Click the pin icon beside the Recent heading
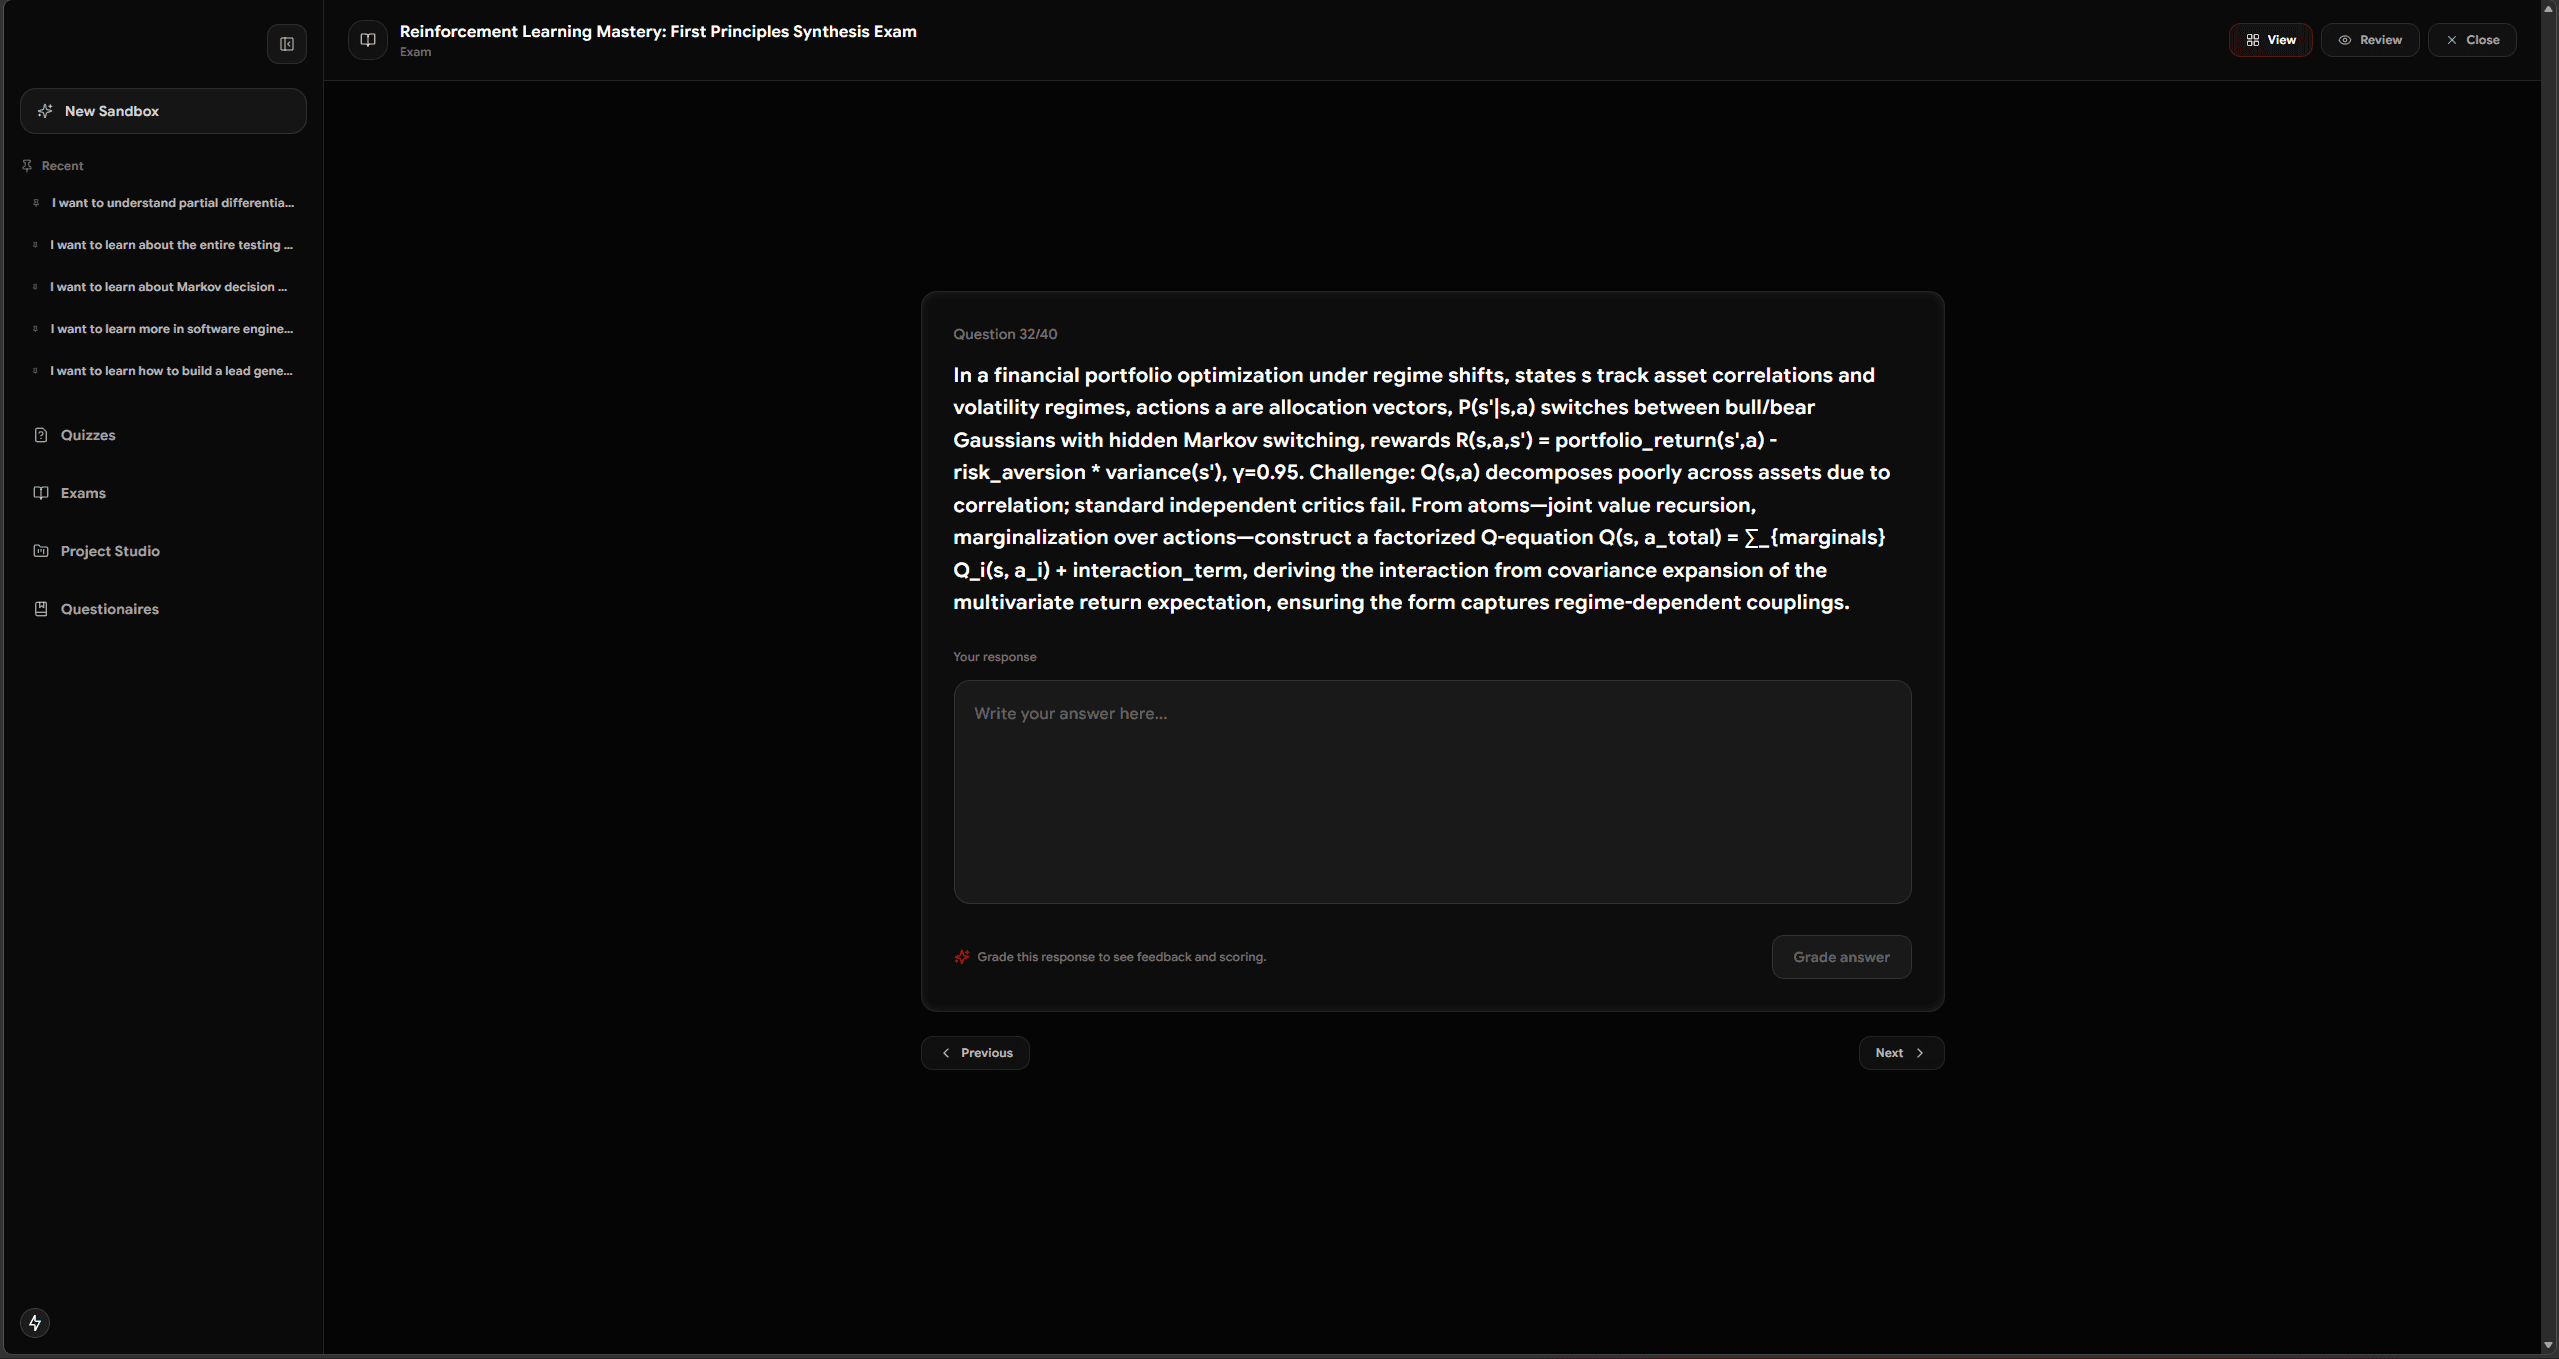The width and height of the screenshot is (2559, 1359). tap(27, 166)
